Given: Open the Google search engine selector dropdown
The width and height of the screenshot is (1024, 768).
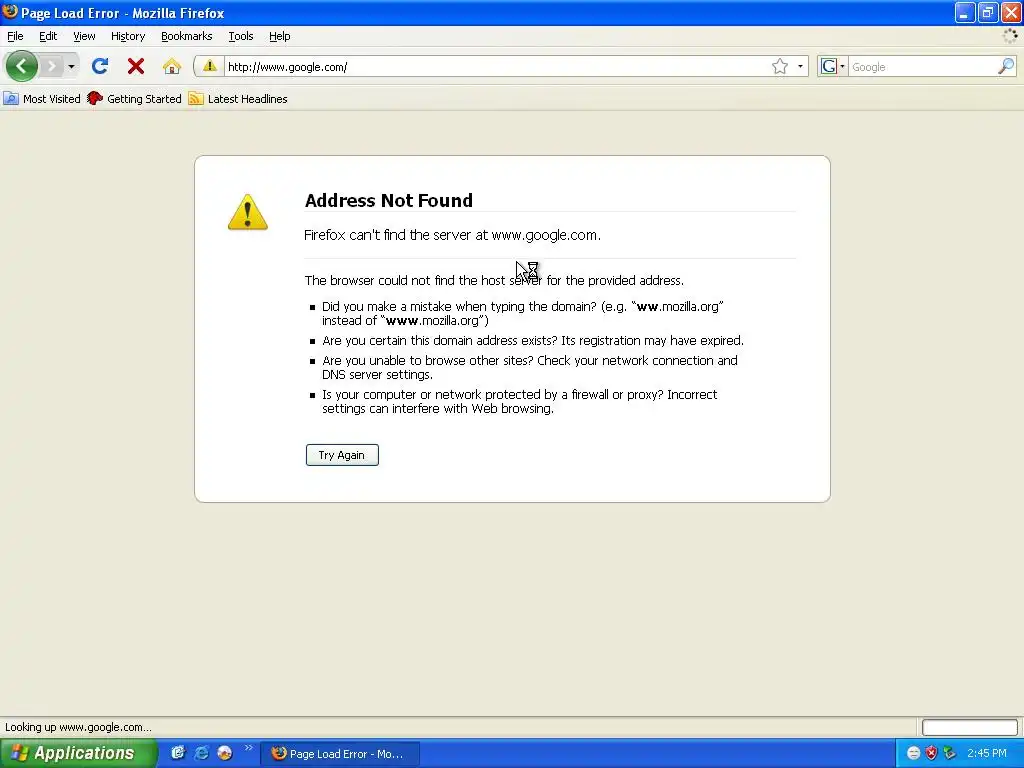Looking at the screenshot, I should click(833, 67).
